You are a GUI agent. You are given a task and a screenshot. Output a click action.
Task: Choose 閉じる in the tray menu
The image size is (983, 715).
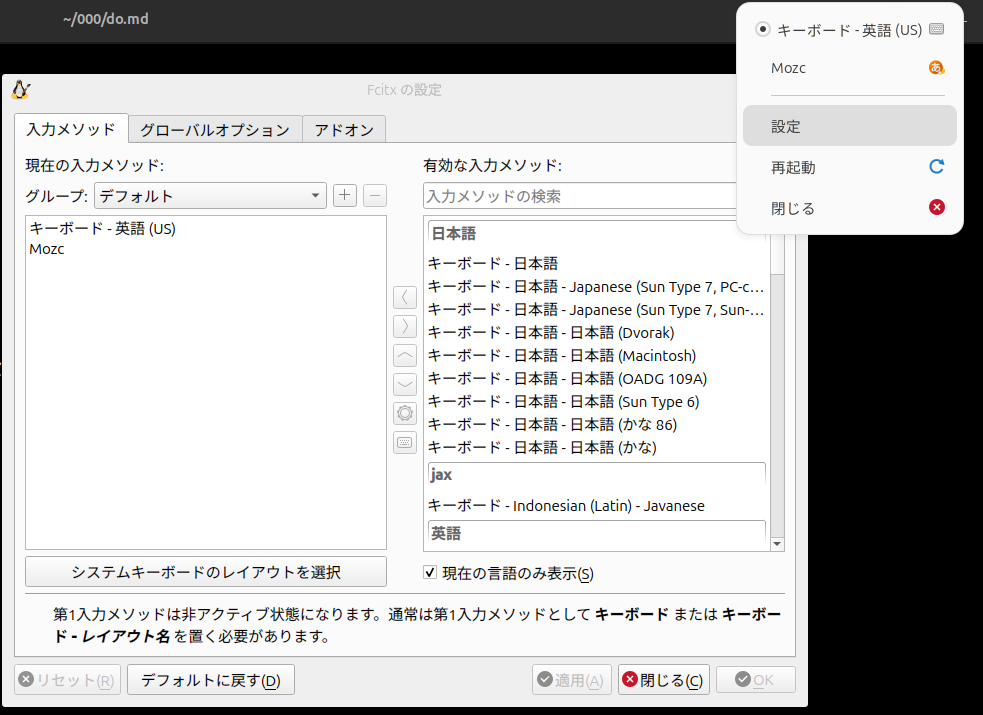point(850,208)
